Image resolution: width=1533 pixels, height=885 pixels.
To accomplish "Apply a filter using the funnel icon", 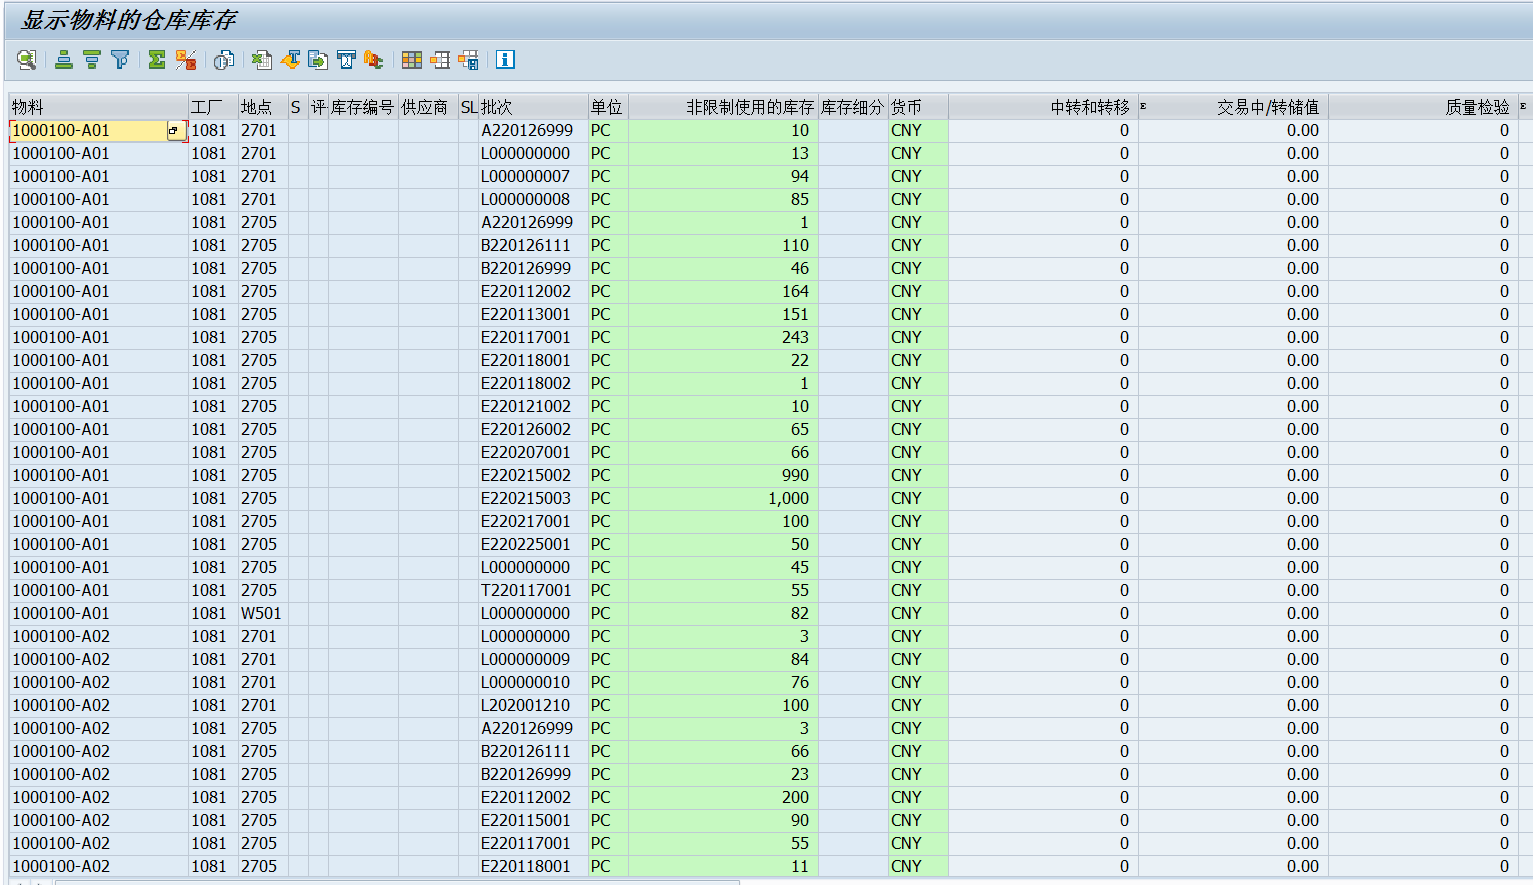I will point(120,59).
